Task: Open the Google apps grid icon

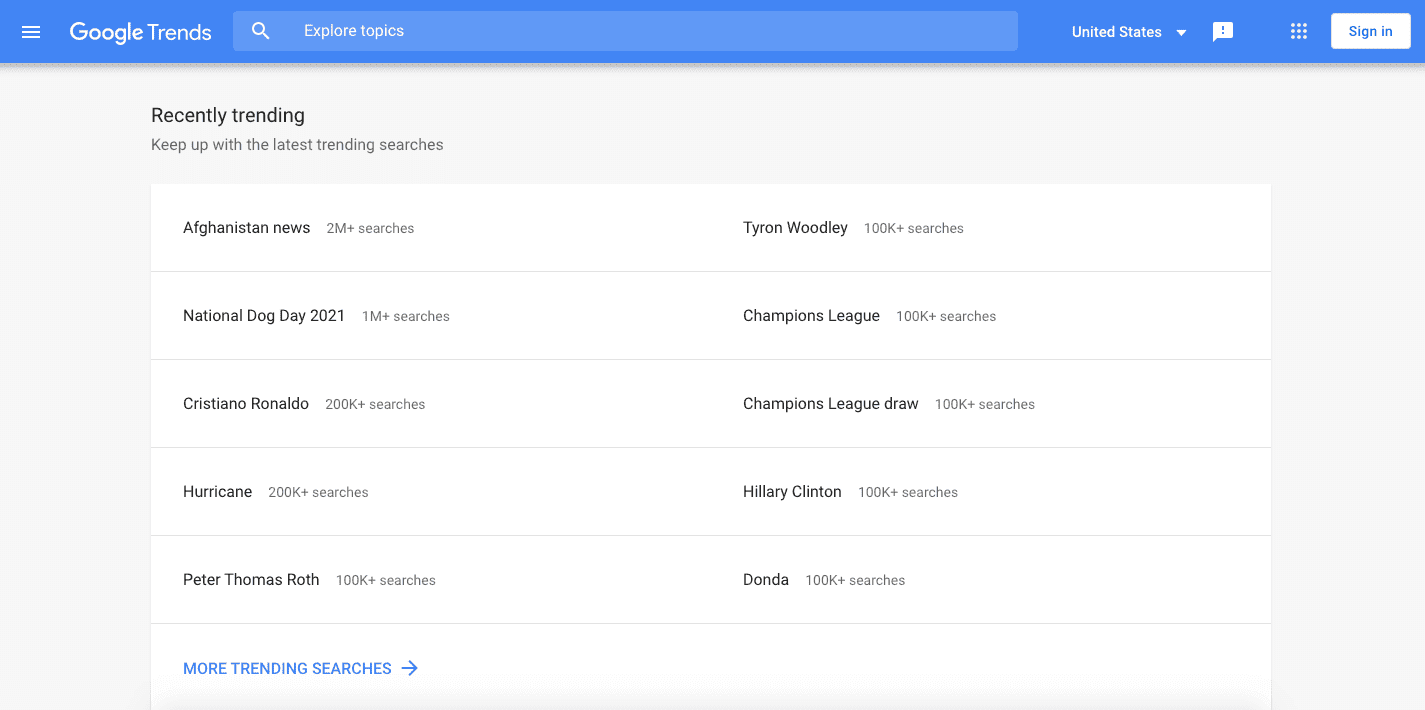Action: click(x=1298, y=31)
